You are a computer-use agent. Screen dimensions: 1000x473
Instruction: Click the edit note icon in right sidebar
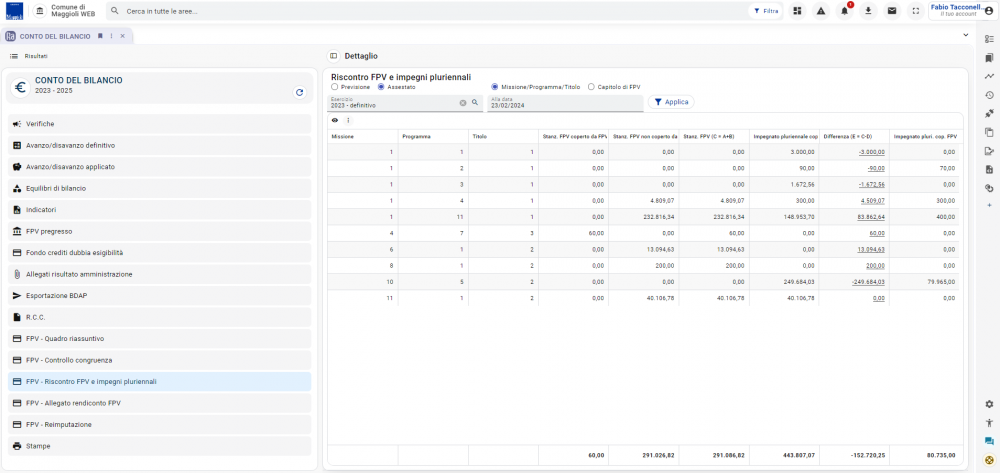pyautogui.click(x=989, y=151)
